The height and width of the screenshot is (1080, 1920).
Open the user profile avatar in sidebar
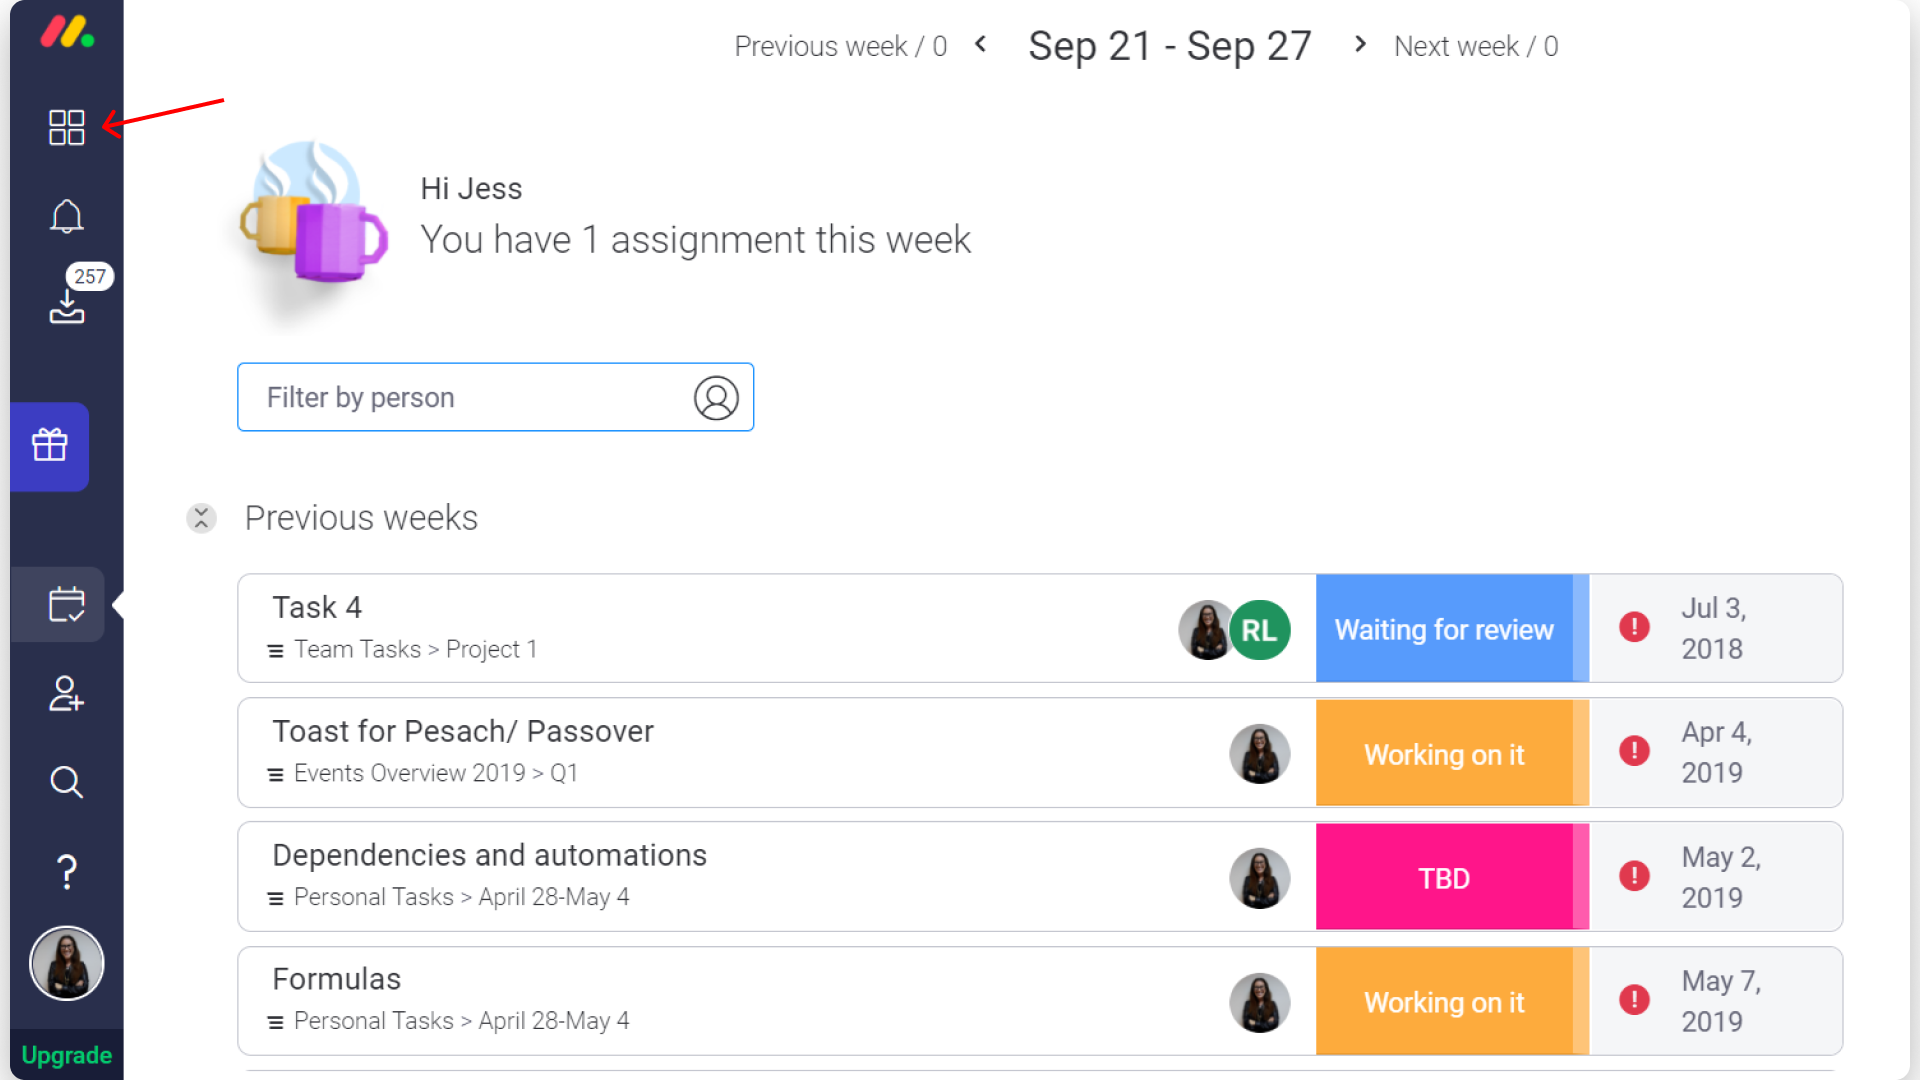click(66, 963)
